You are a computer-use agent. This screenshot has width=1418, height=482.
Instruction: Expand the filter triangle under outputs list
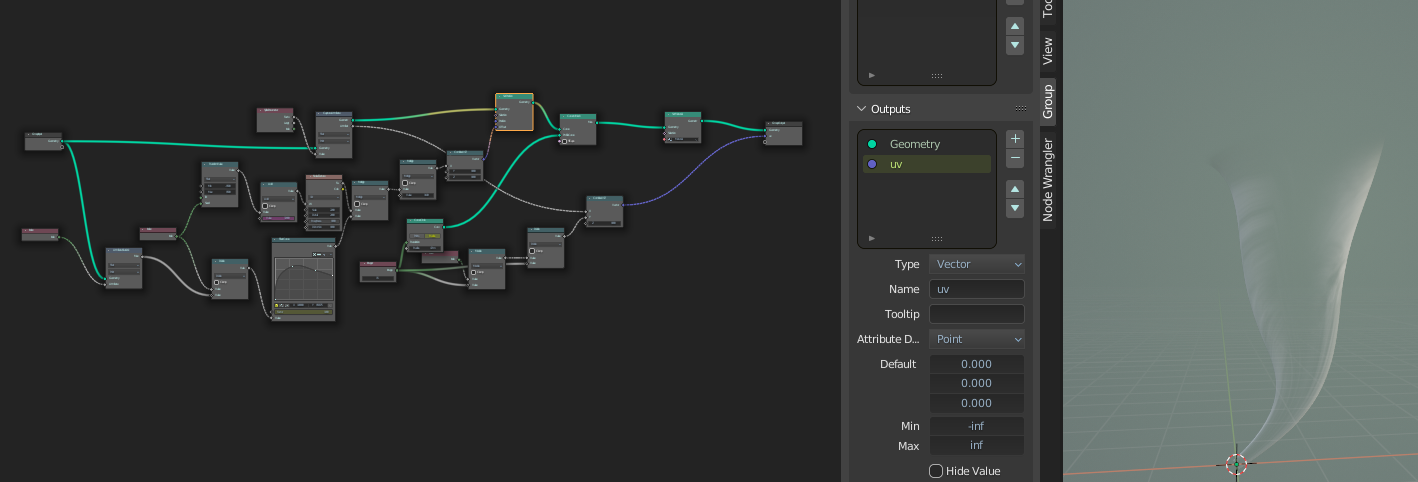coord(872,238)
